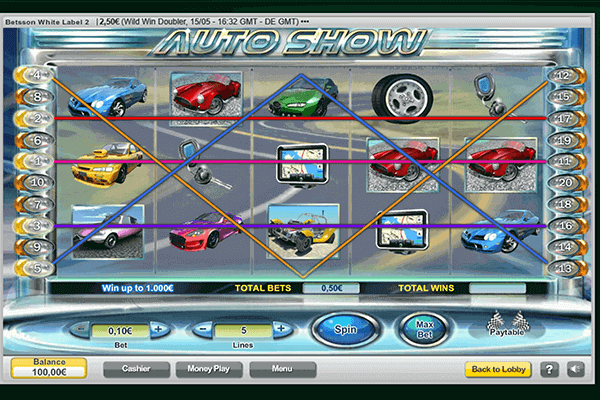Click the green car symbol
The width and height of the screenshot is (600, 400).
click(x=303, y=98)
